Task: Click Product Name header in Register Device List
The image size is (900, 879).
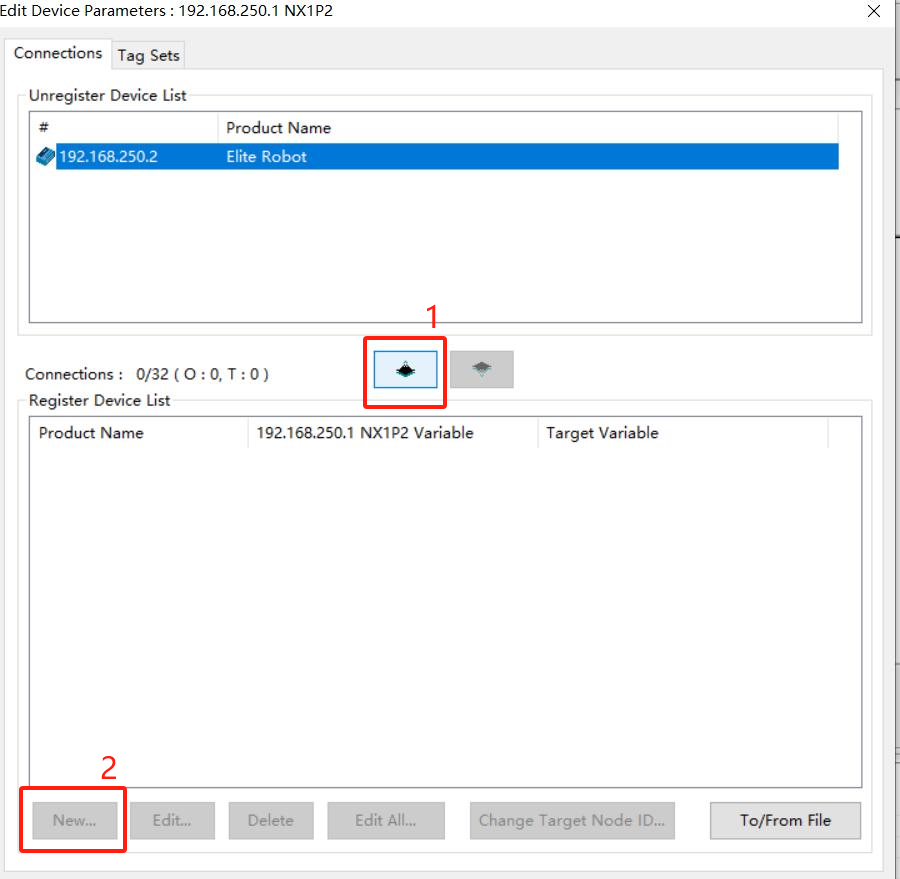Action: tap(91, 433)
